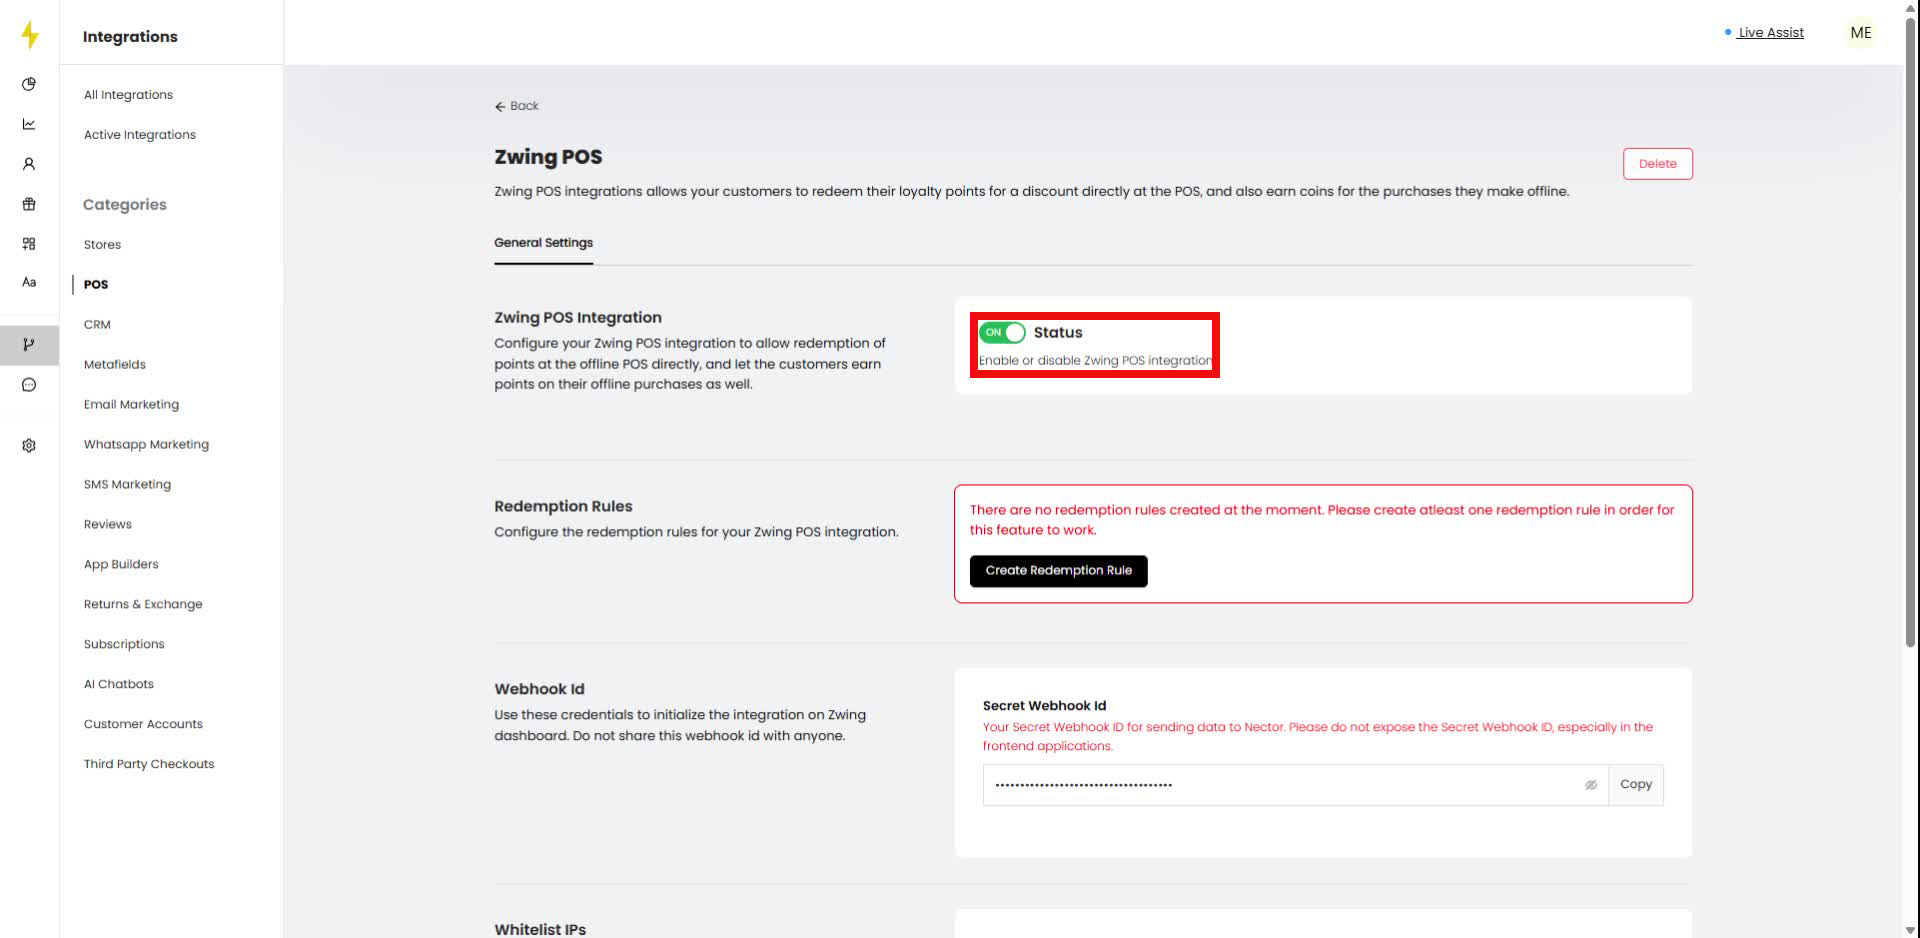Viewport: 1920px width, 938px height.
Task: Open the settings gear icon
Action: tap(29, 445)
